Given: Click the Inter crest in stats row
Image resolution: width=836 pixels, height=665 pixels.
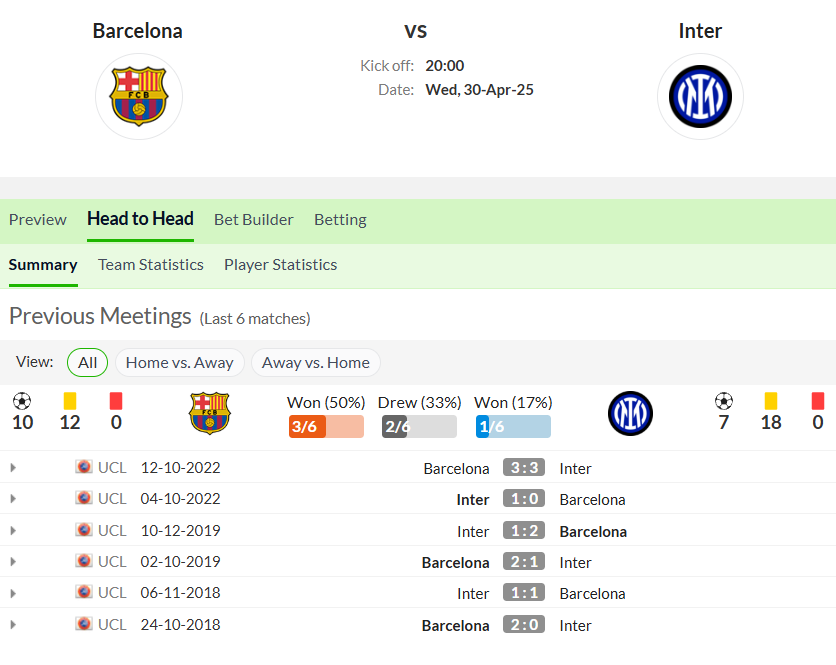Looking at the screenshot, I should (x=630, y=413).
